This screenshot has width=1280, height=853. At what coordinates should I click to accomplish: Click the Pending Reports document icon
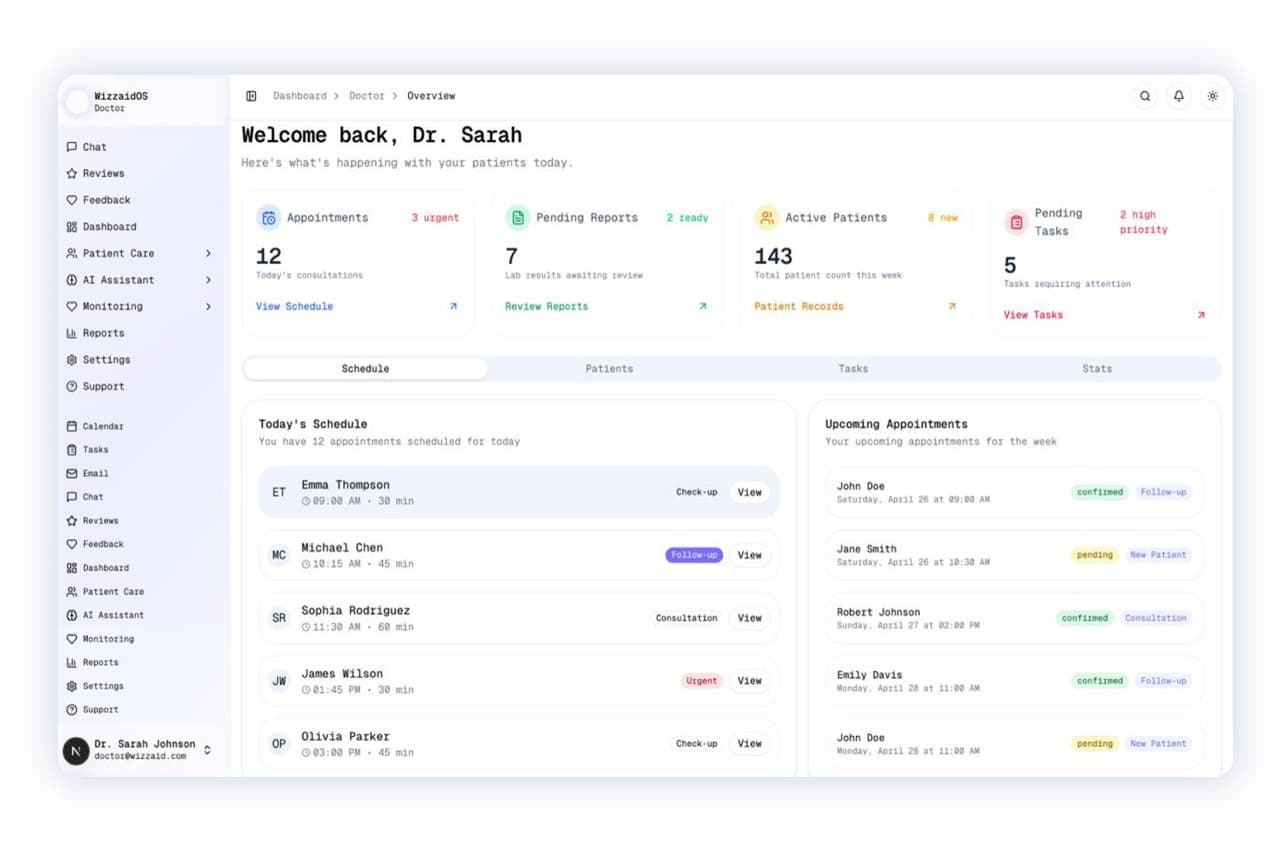point(518,217)
